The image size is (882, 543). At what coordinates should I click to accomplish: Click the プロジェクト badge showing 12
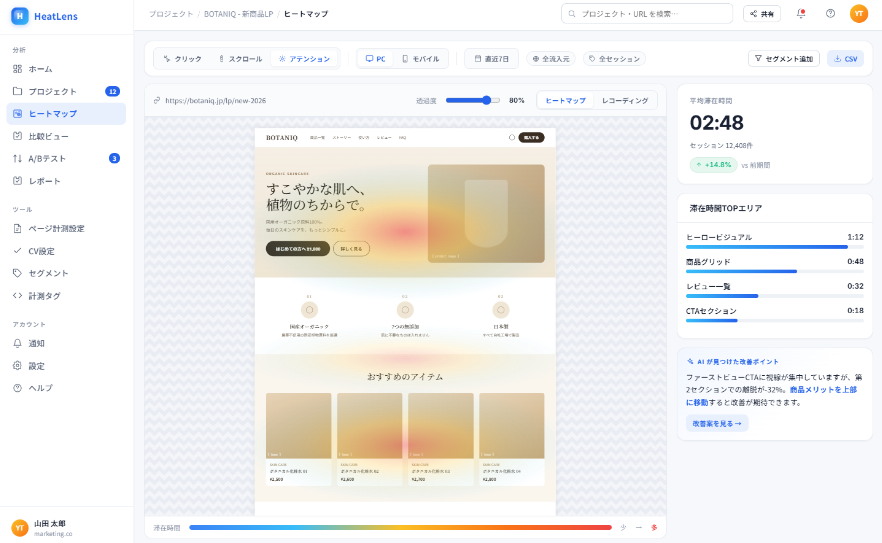click(x=112, y=91)
